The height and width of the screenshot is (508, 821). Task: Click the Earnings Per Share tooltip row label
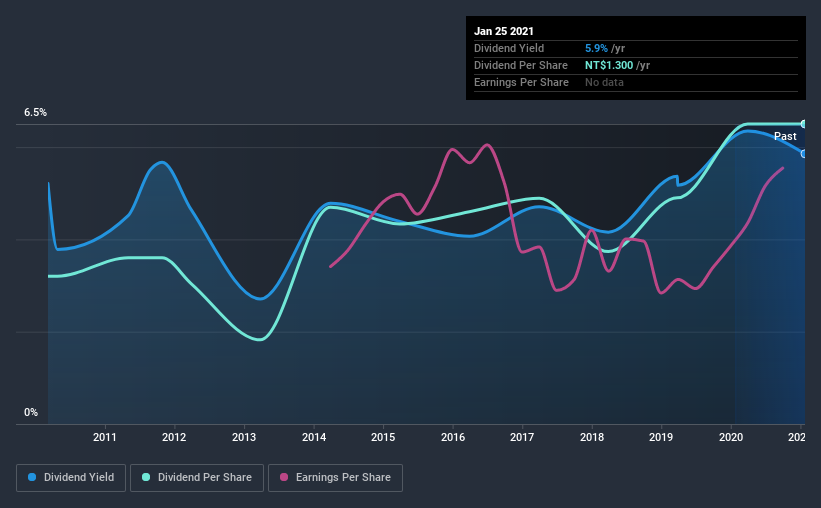point(521,82)
